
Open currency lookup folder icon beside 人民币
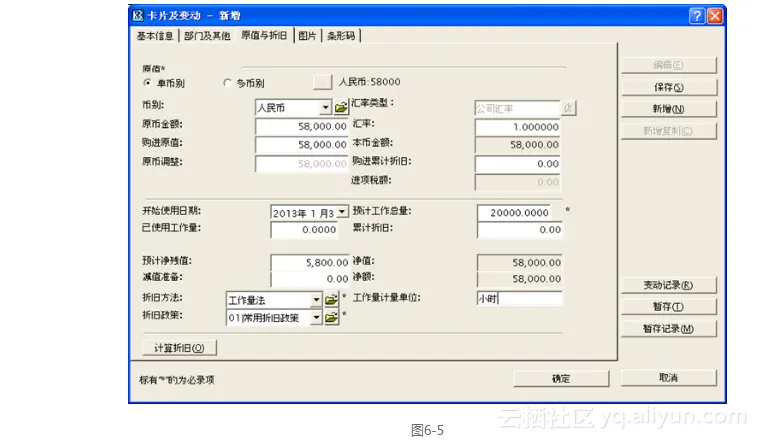[x=341, y=107]
